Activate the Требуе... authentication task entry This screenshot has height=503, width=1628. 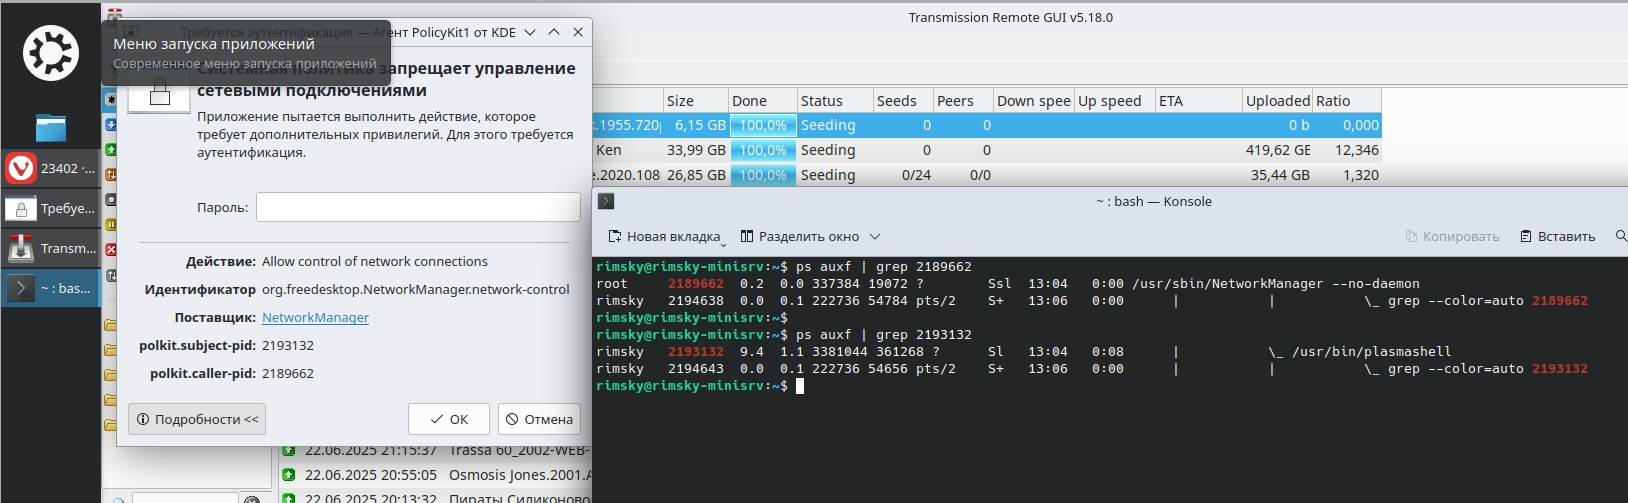click(51, 208)
